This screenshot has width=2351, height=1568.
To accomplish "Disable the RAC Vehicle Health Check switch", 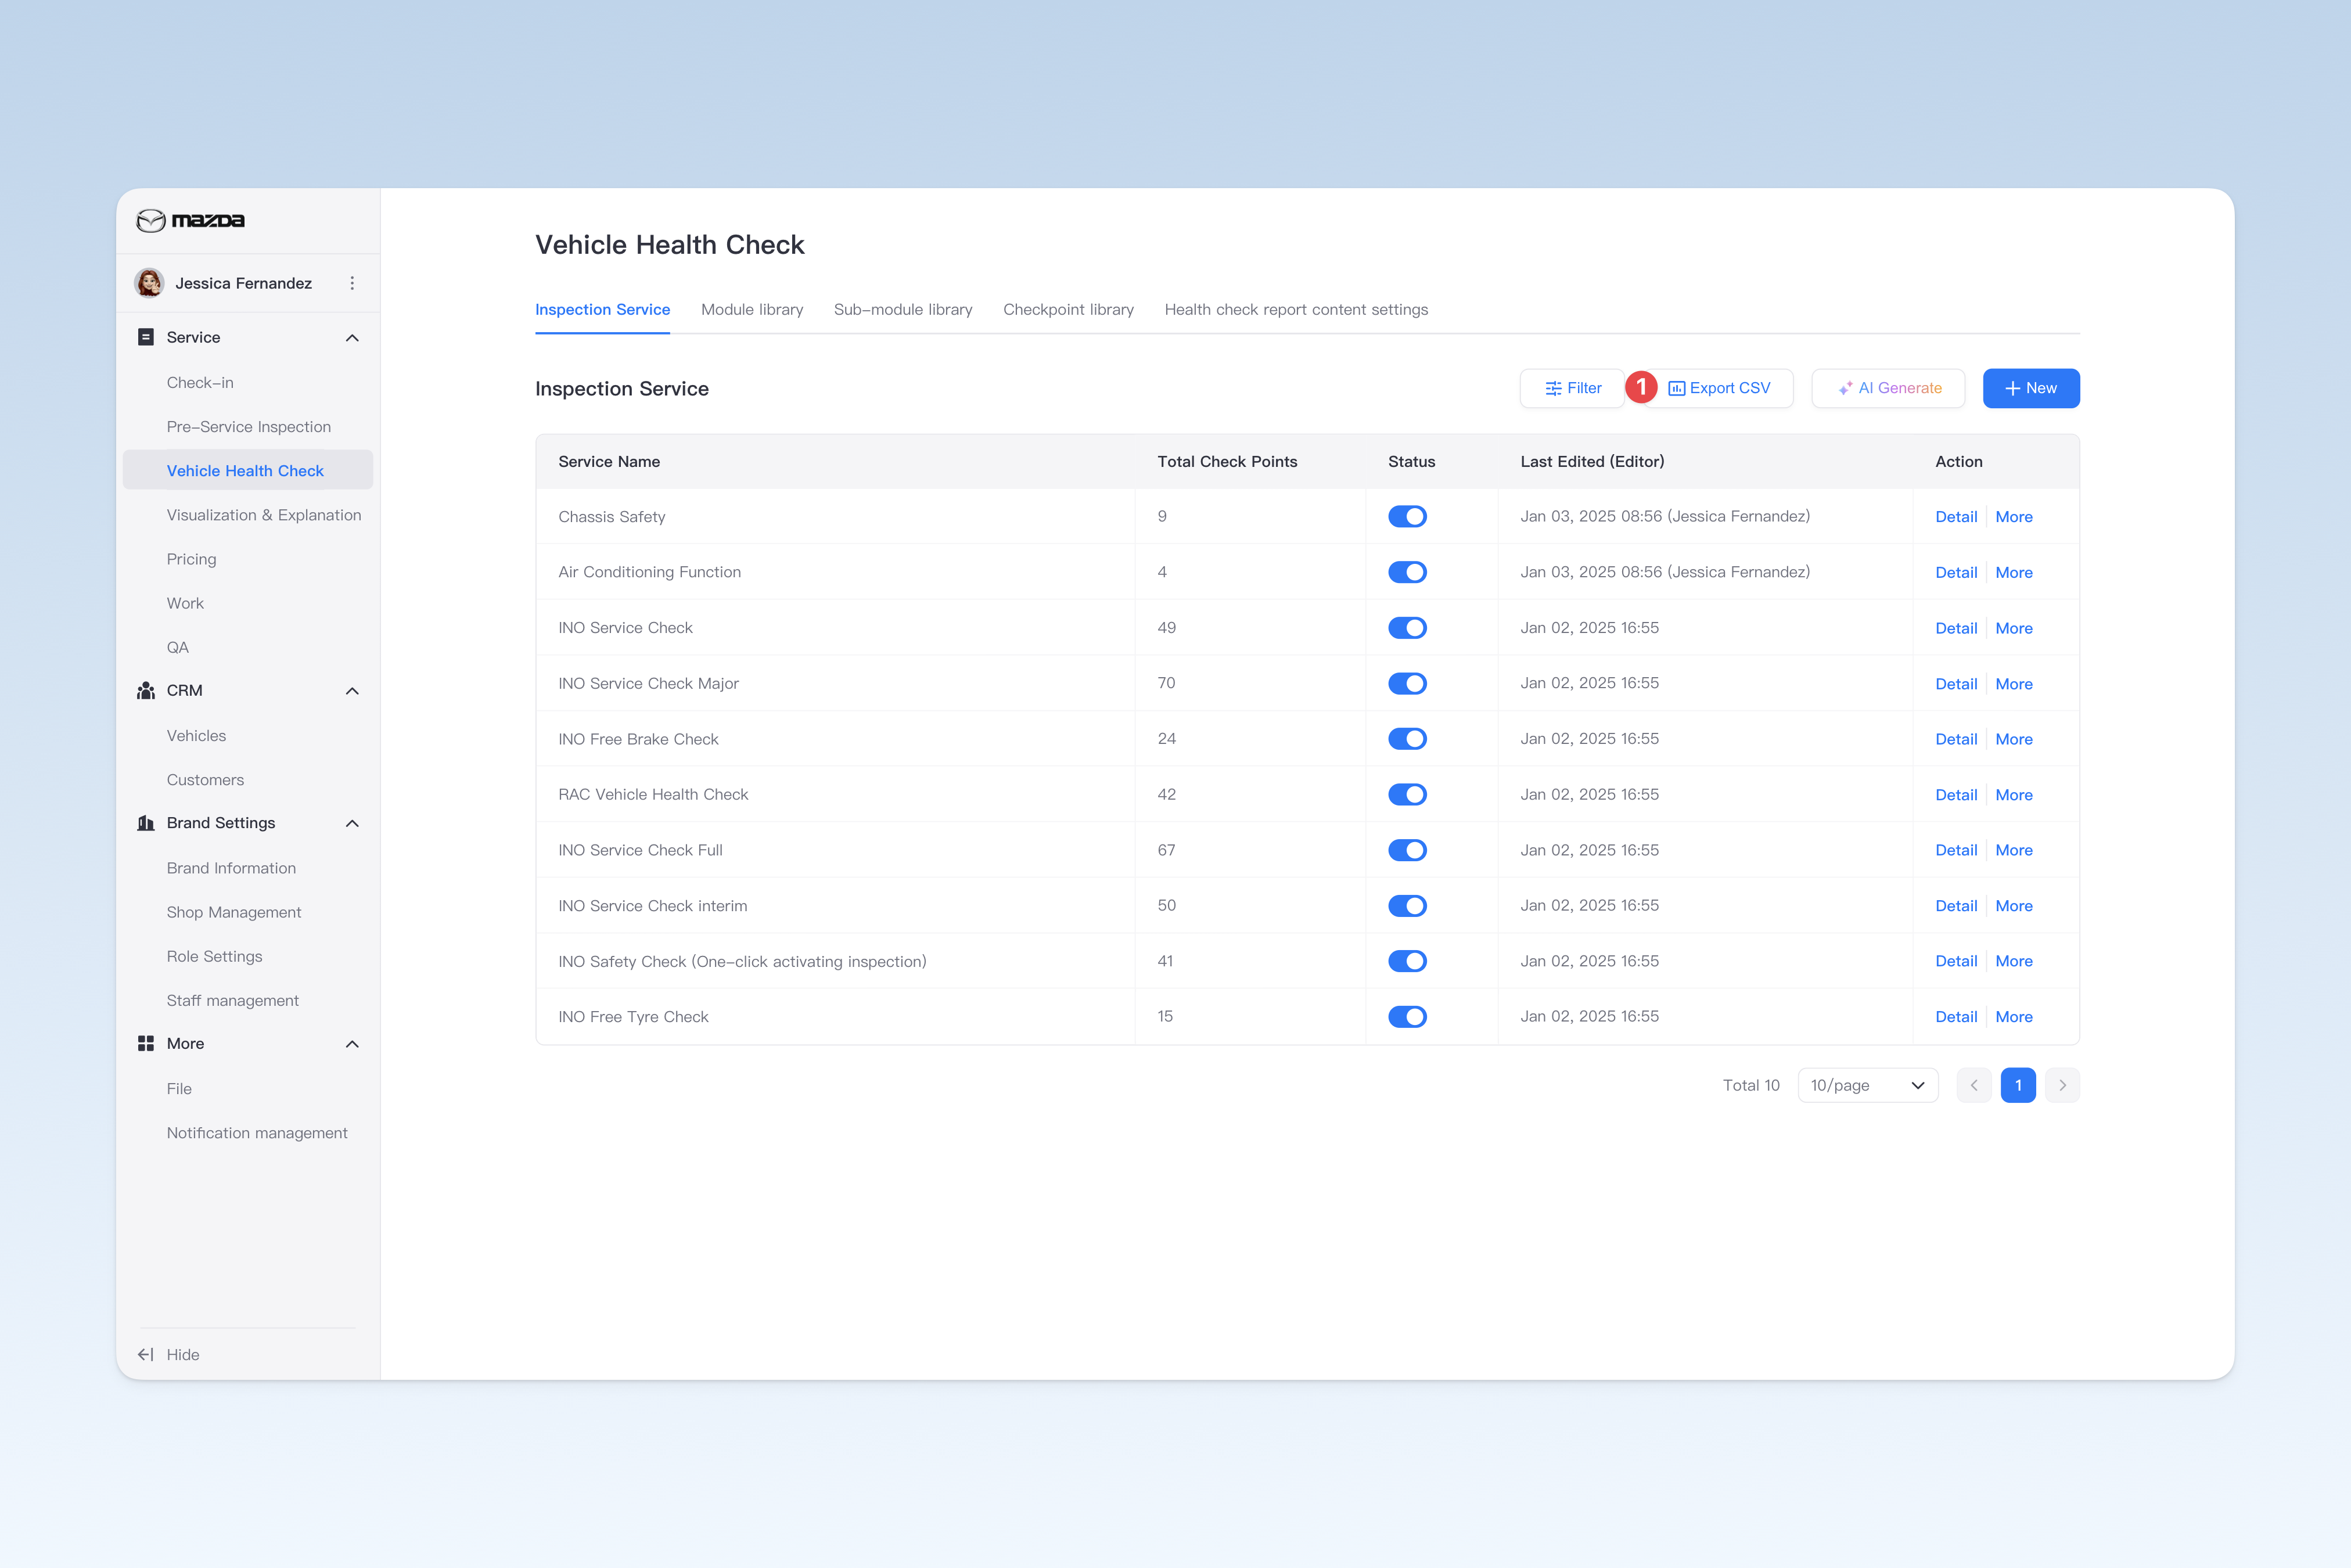I will tap(1407, 794).
